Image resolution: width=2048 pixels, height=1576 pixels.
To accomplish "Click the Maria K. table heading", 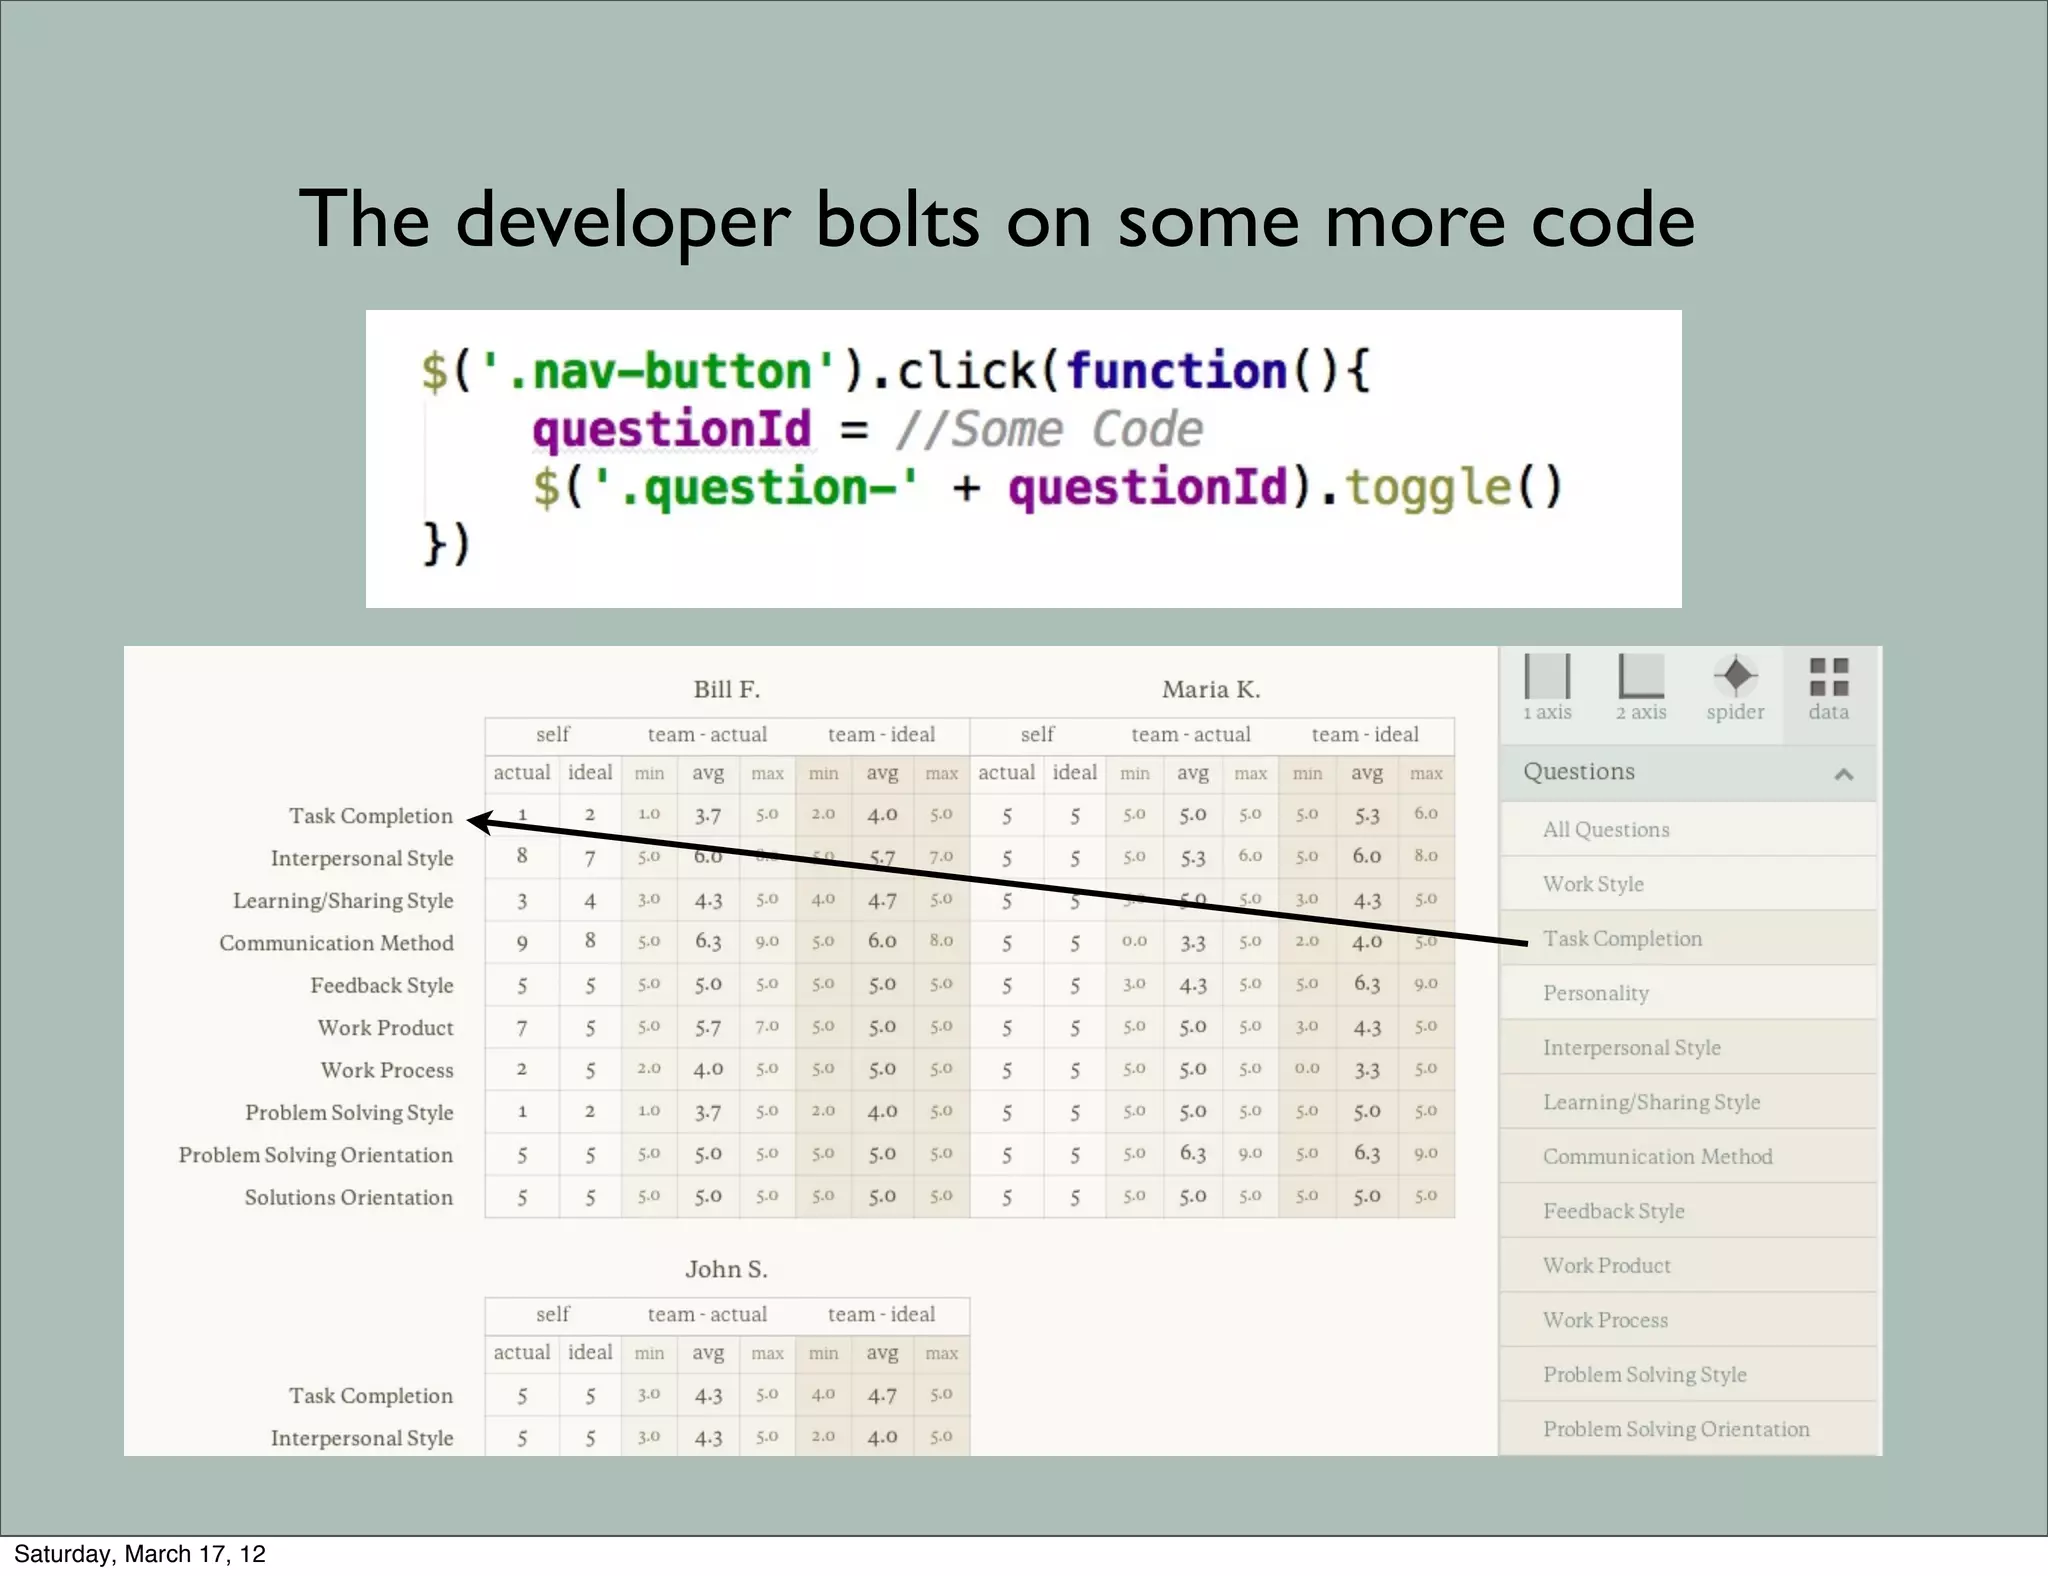I will click(x=1211, y=689).
